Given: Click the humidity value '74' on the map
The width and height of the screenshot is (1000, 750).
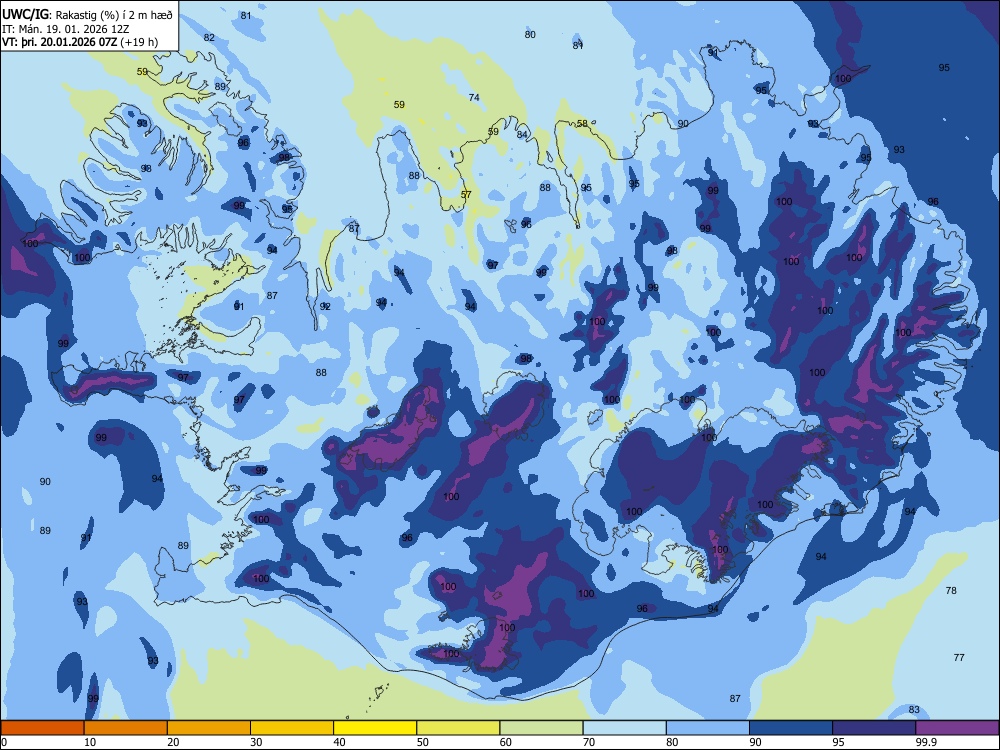Looking at the screenshot, I should click(474, 98).
